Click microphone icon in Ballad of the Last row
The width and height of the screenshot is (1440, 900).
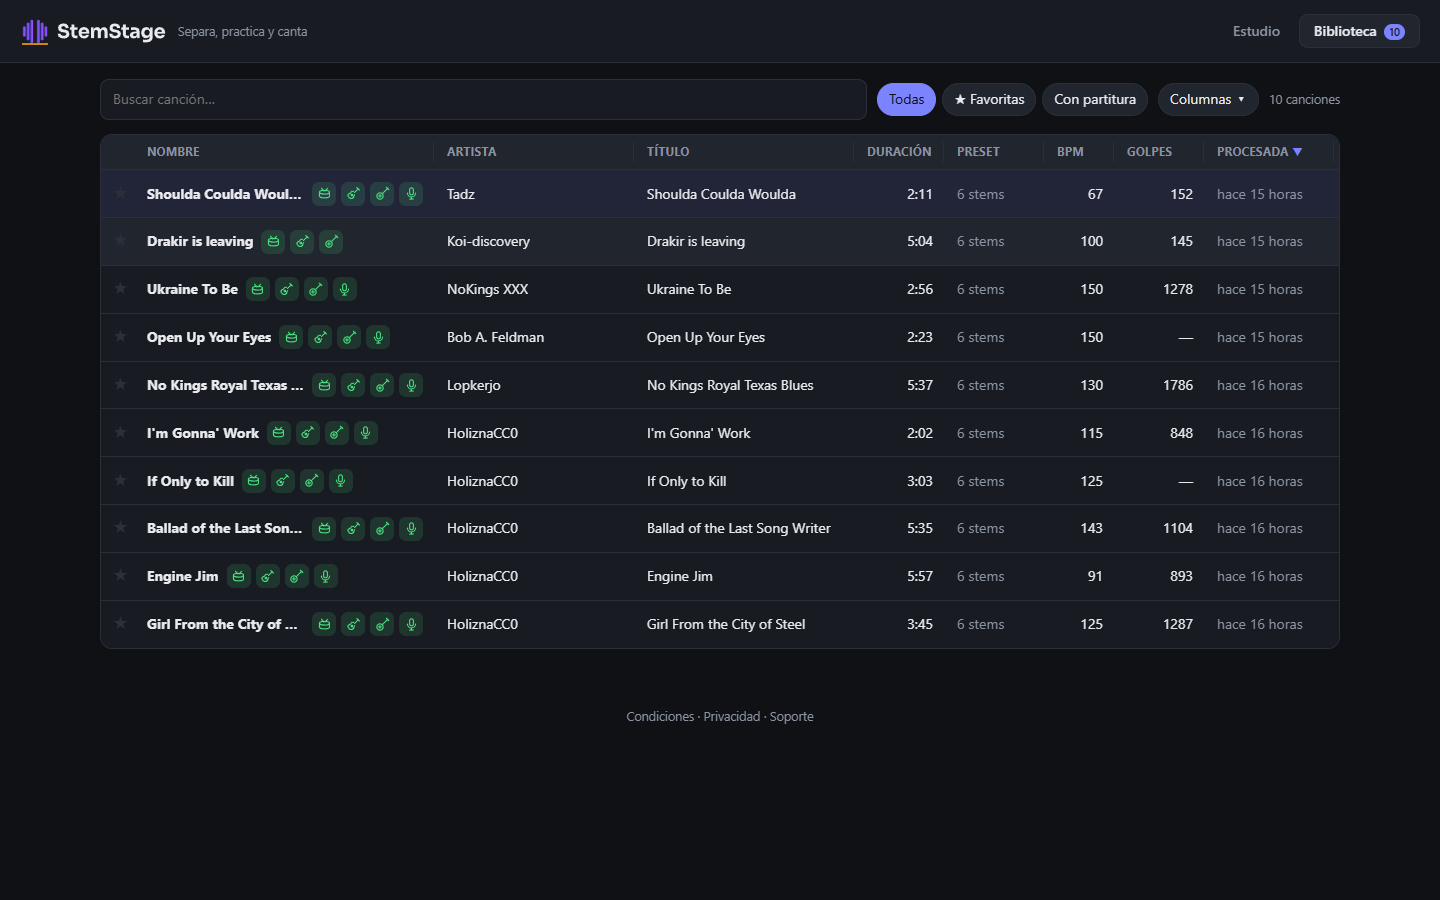pos(411,528)
